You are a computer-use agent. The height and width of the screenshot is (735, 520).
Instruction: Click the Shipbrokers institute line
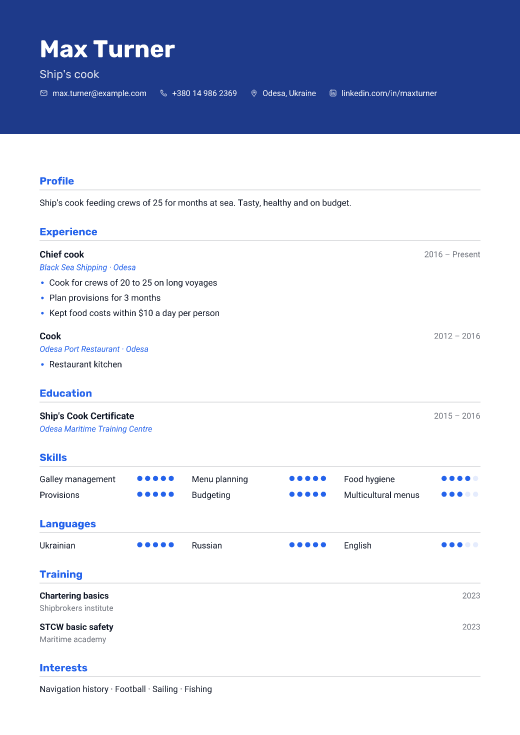tap(76, 608)
